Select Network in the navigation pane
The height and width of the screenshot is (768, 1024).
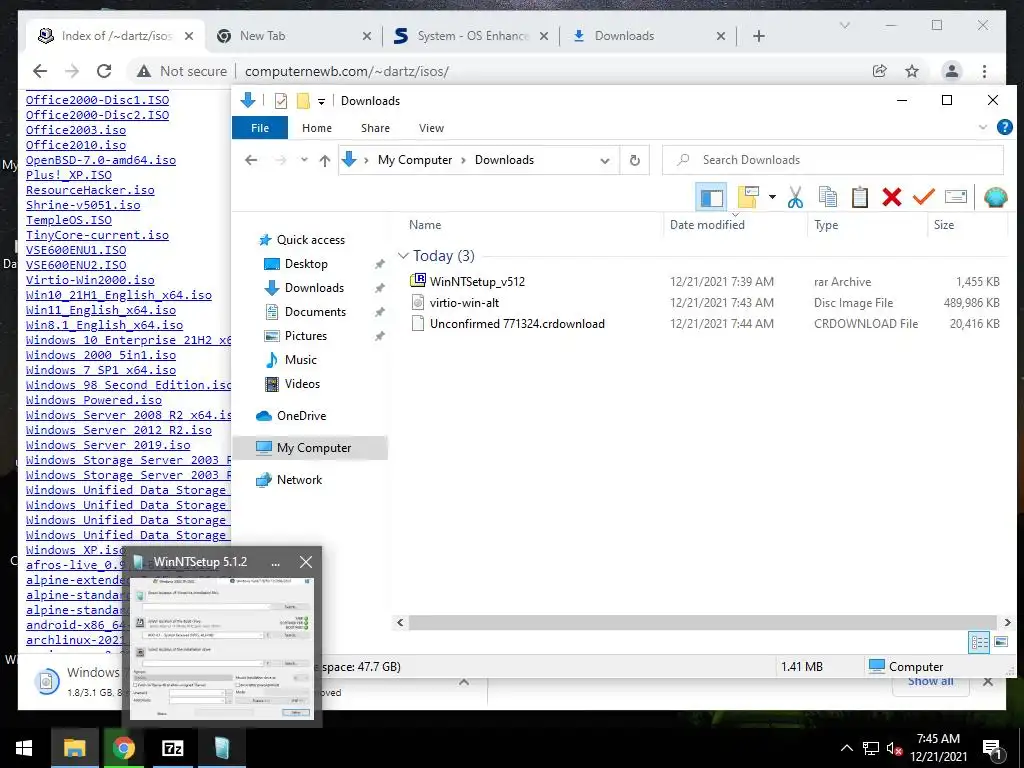point(298,480)
